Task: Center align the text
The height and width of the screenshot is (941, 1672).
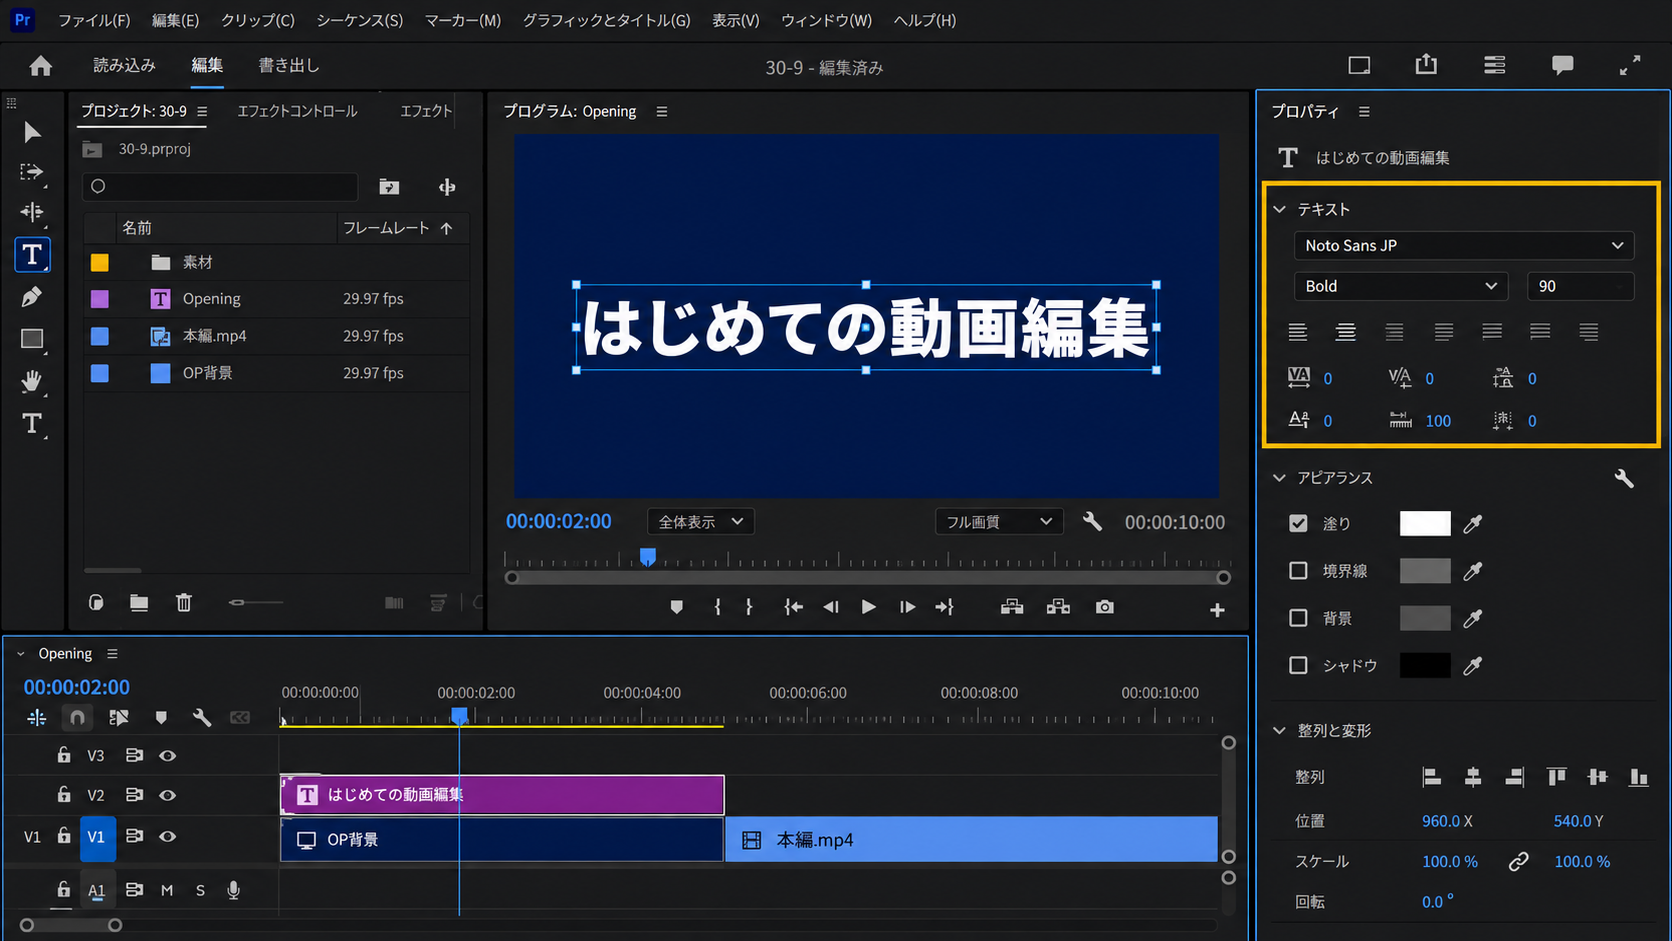Action: point(1346,332)
